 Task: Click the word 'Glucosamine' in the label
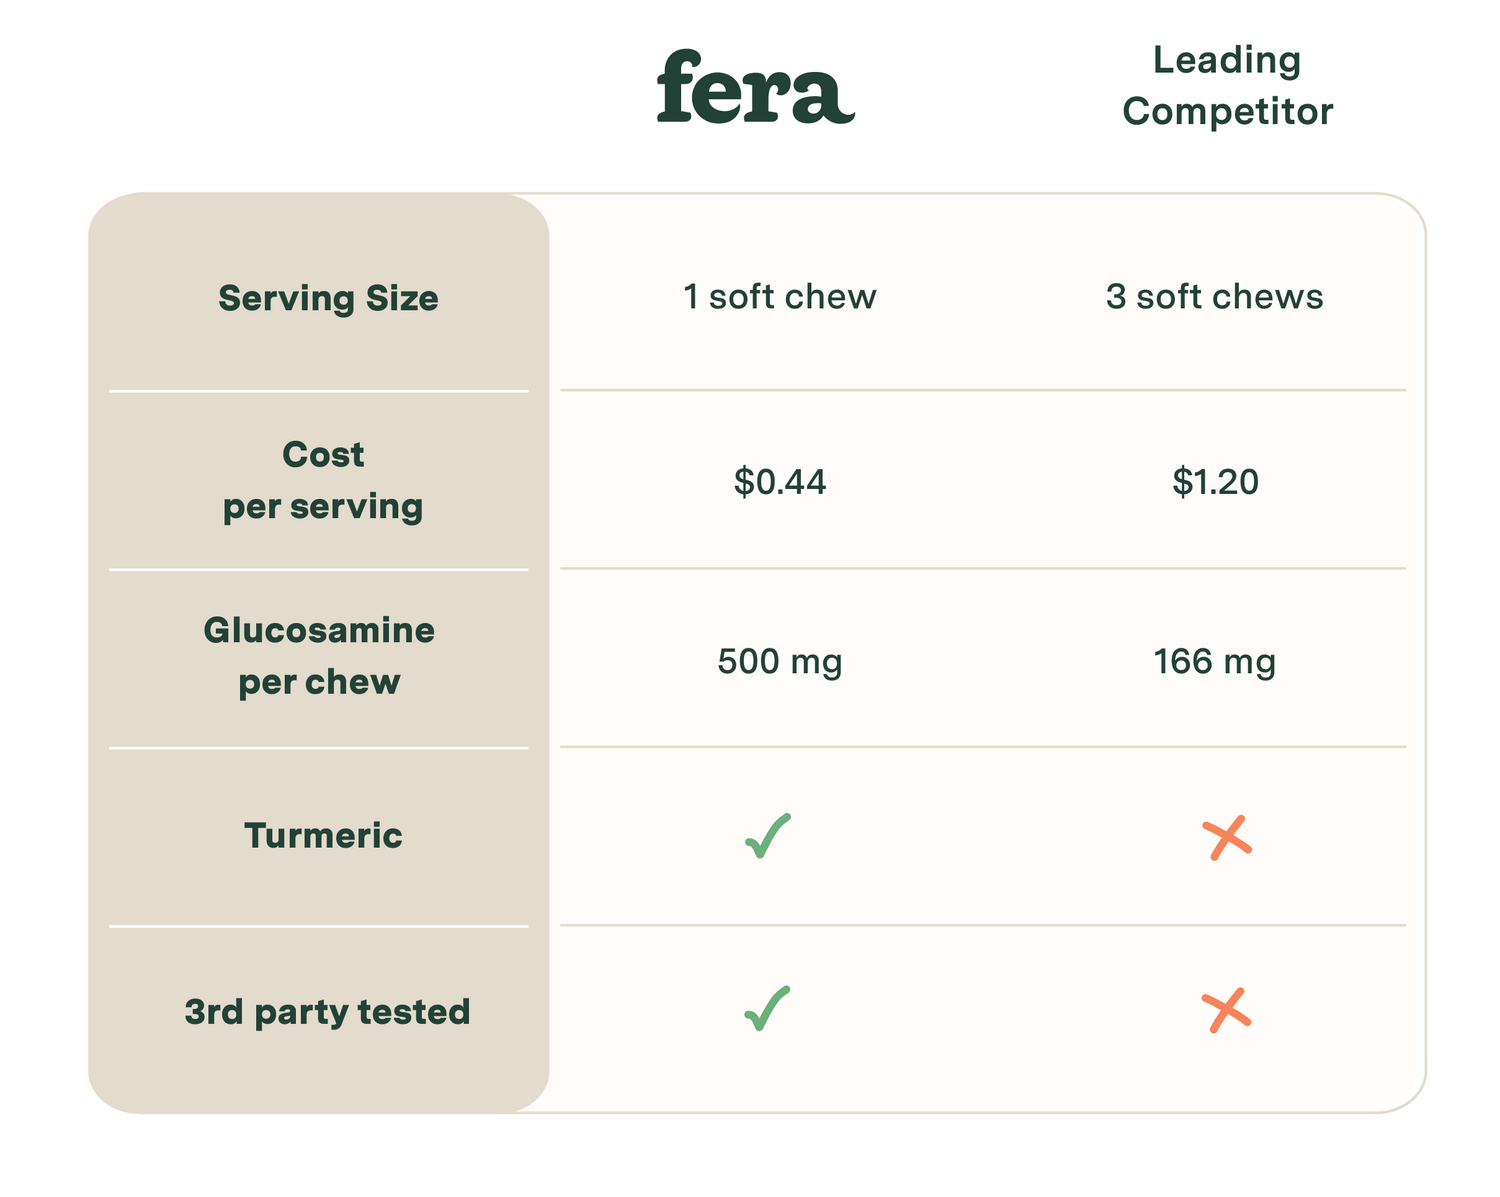(319, 630)
